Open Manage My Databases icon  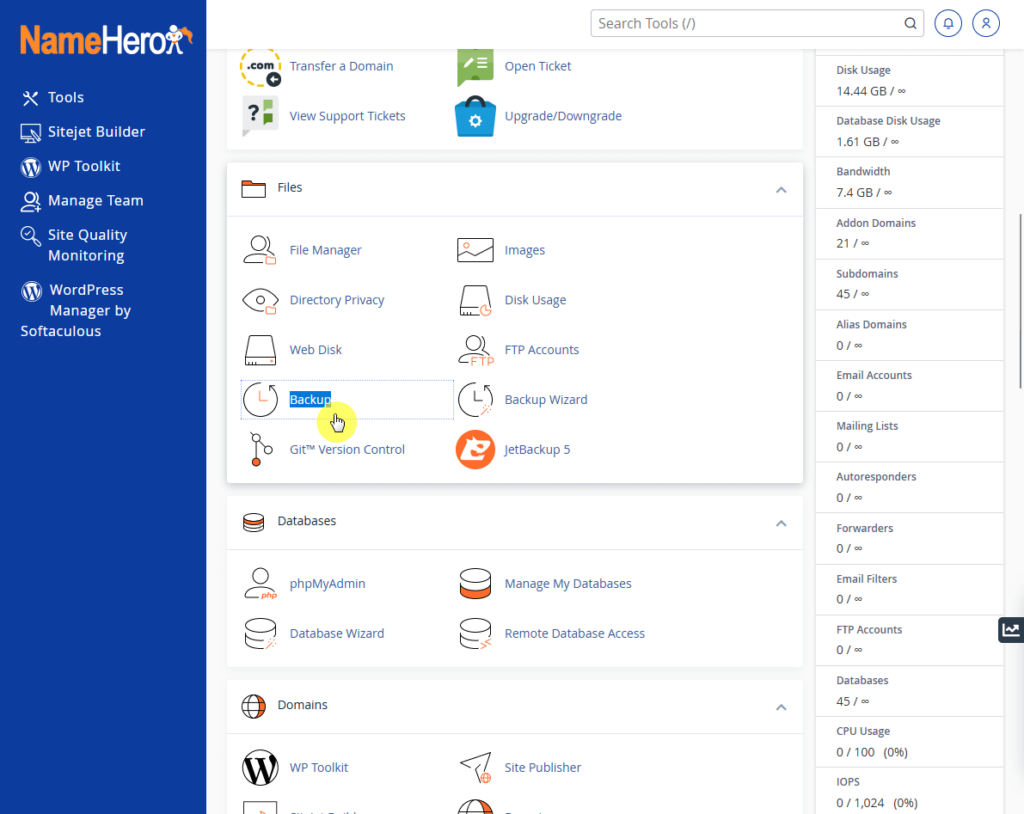pos(475,584)
